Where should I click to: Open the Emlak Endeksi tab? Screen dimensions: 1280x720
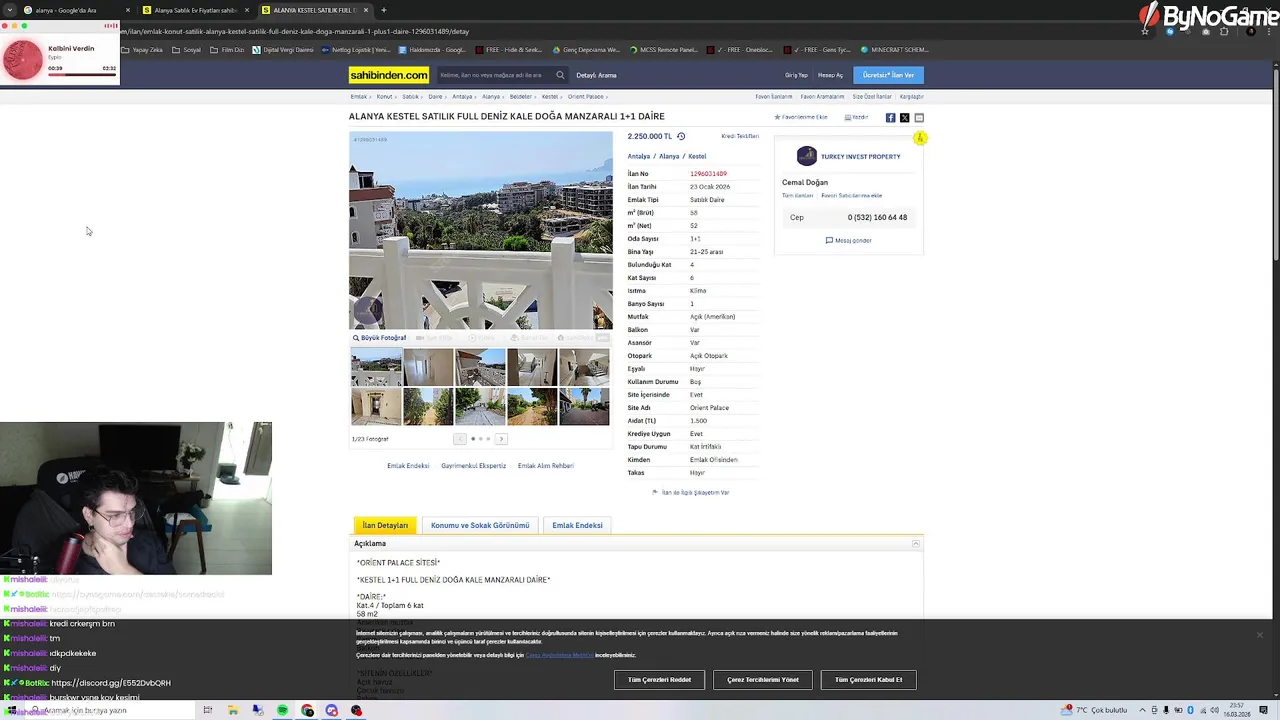coord(577,525)
